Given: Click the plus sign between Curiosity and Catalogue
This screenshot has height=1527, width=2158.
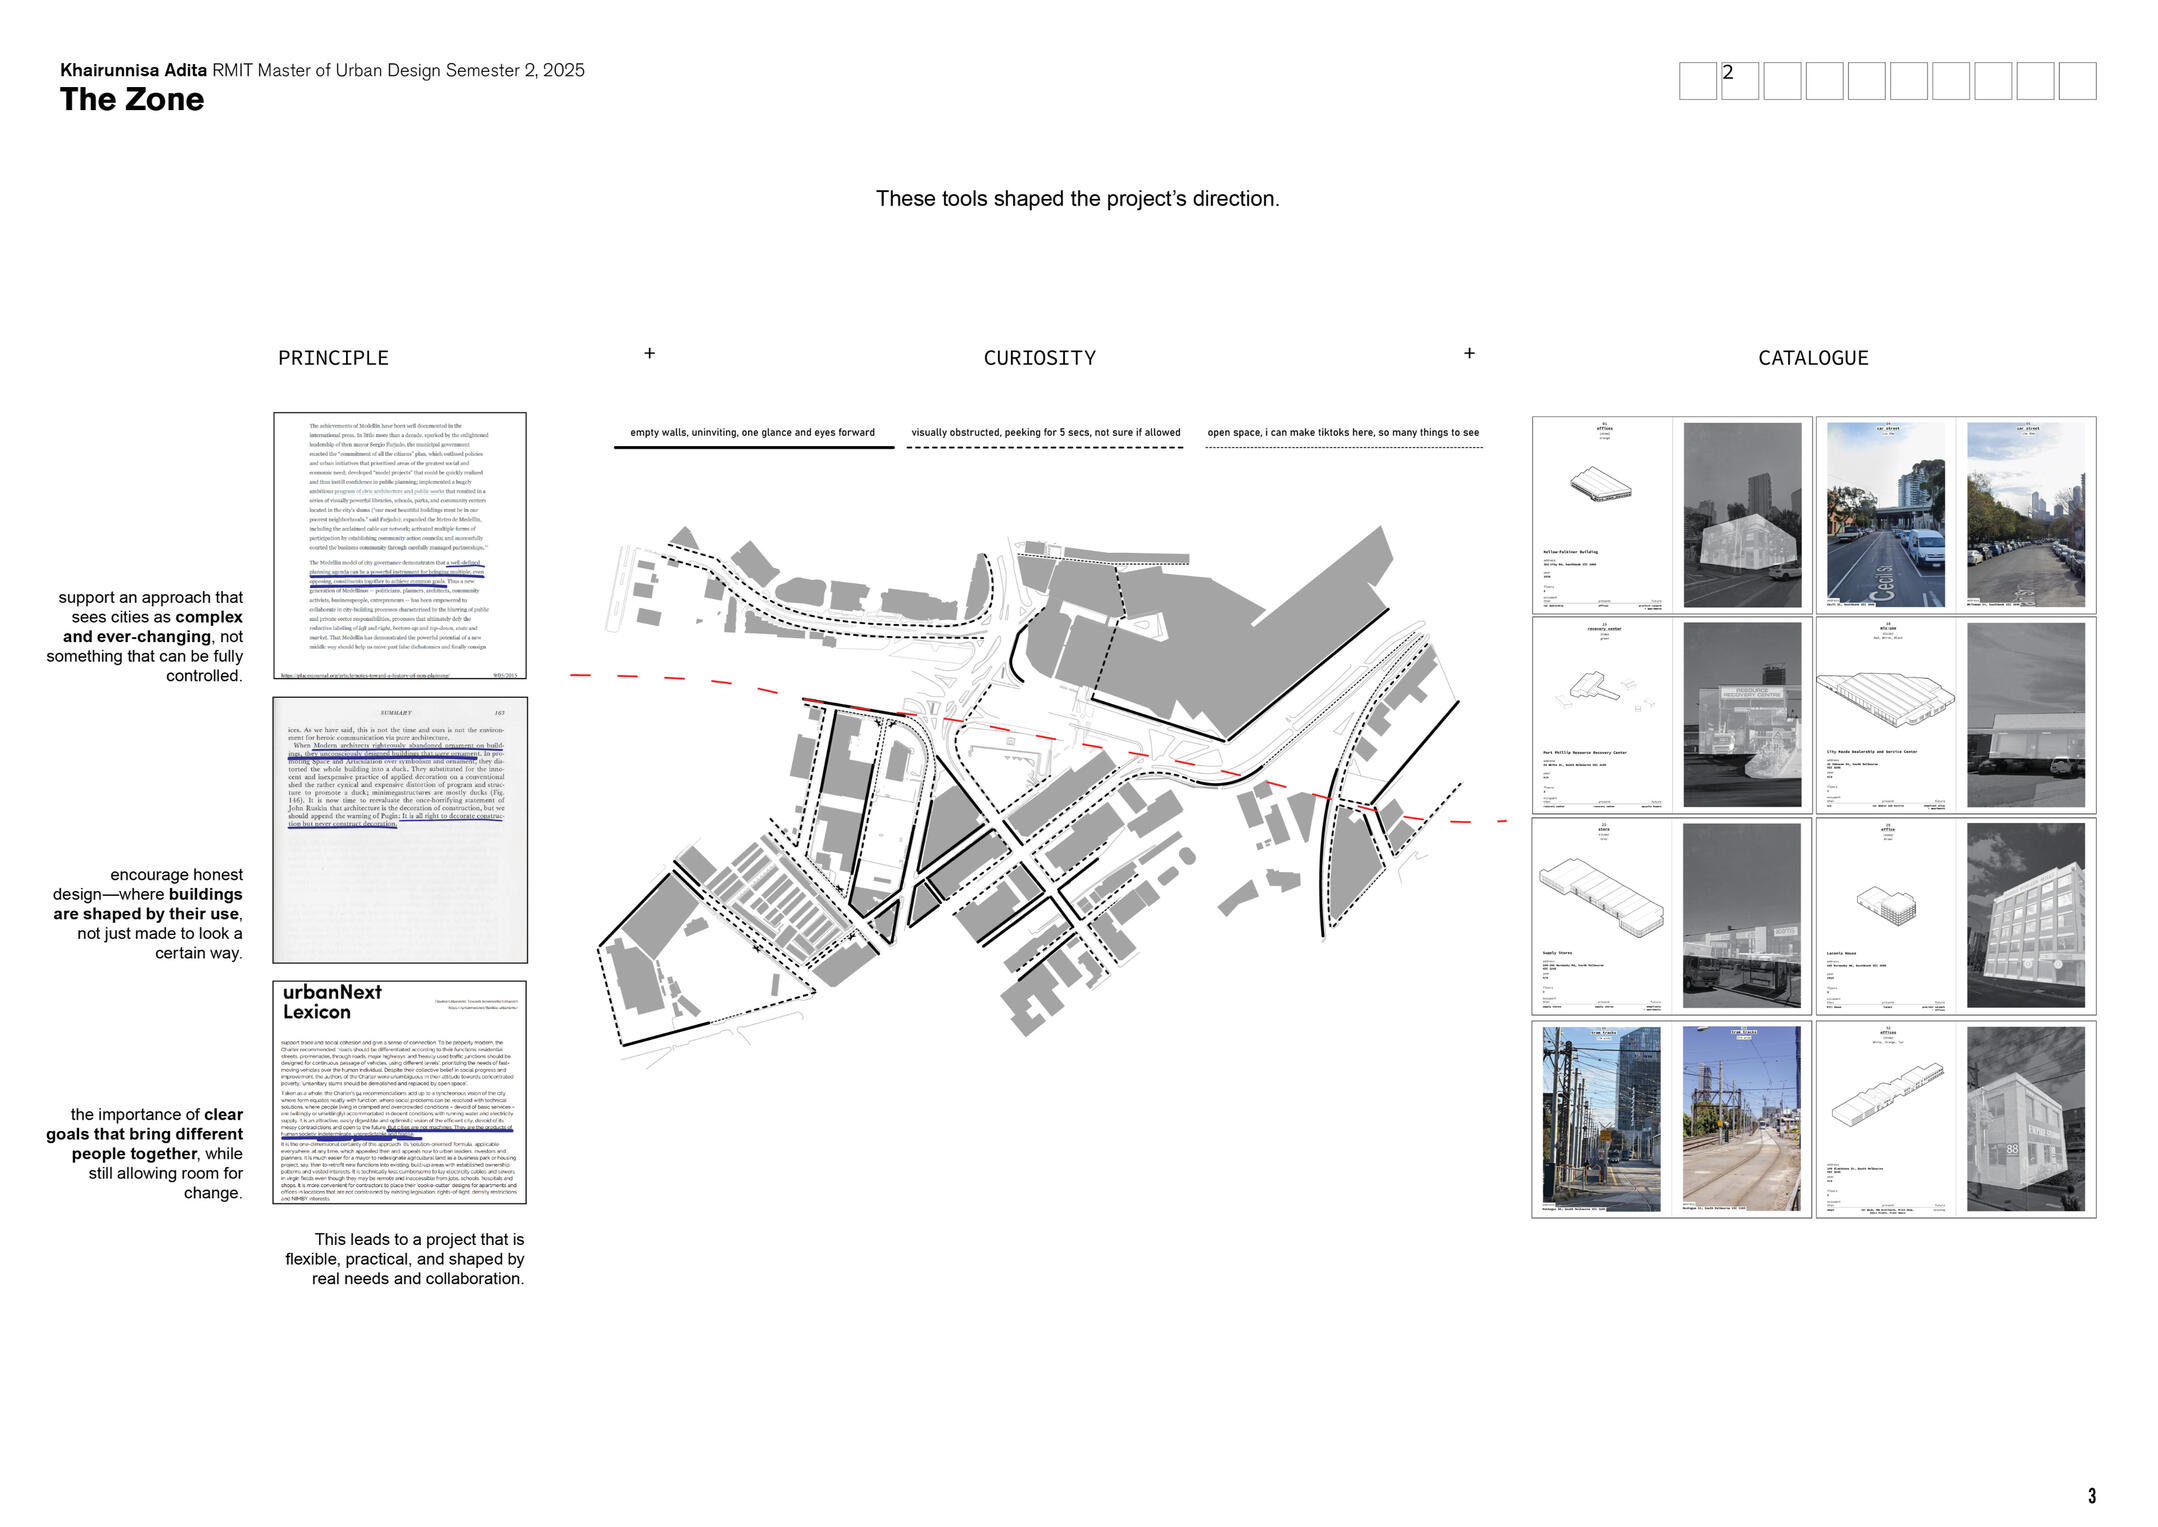Looking at the screenshot, I should (x=1469, y=353).
